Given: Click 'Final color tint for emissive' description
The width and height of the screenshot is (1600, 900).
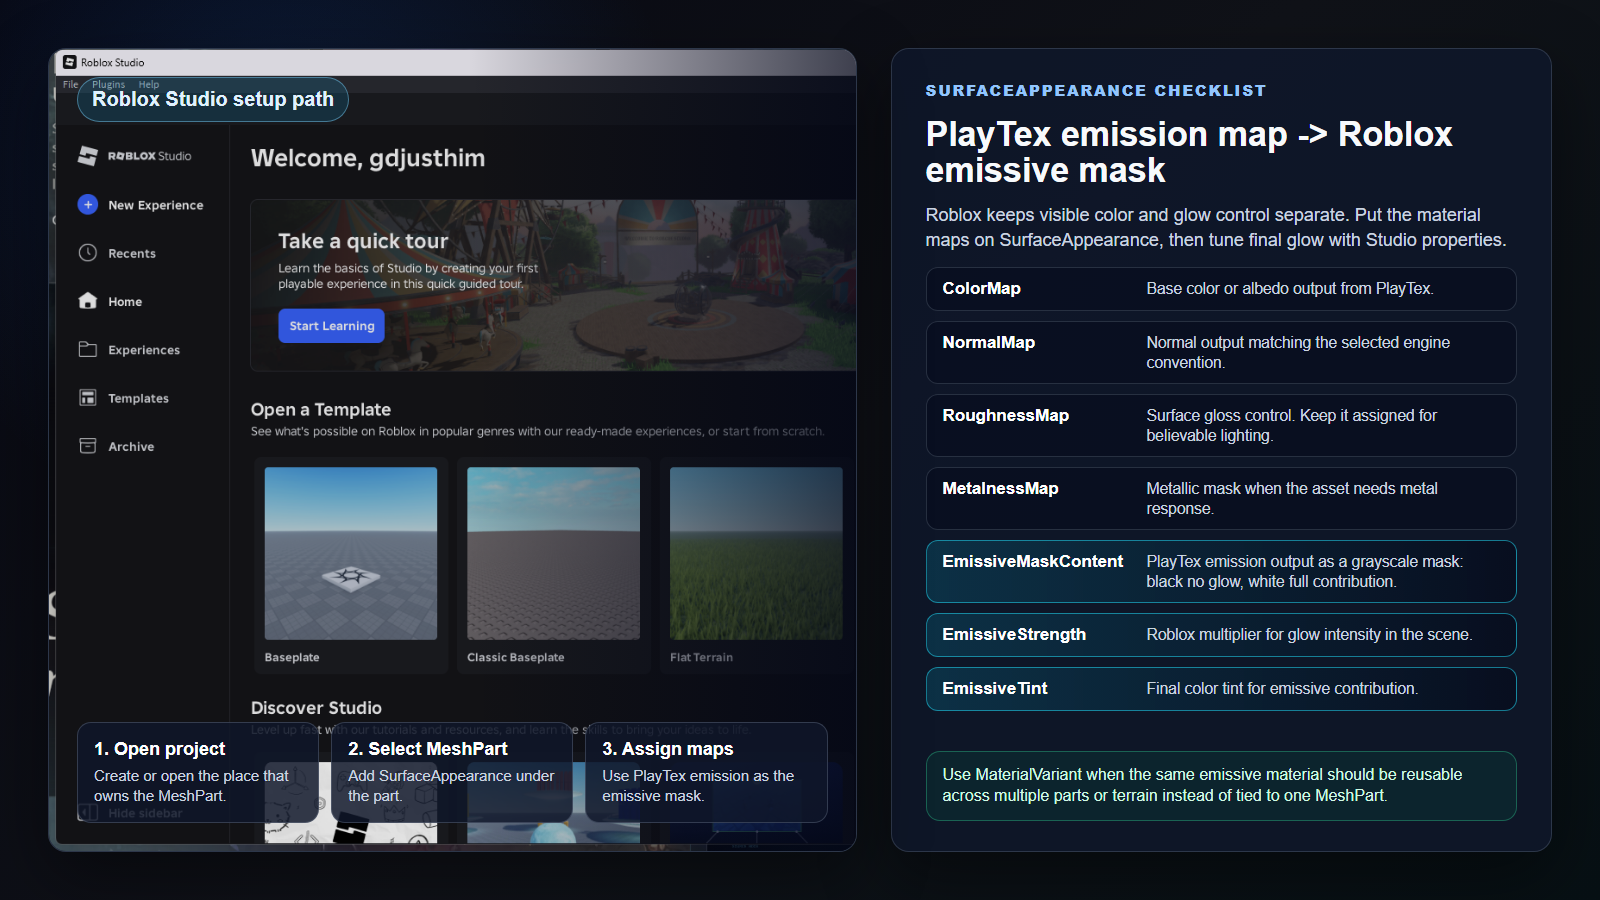Looking at the screenshot, I should point(1282,688).
